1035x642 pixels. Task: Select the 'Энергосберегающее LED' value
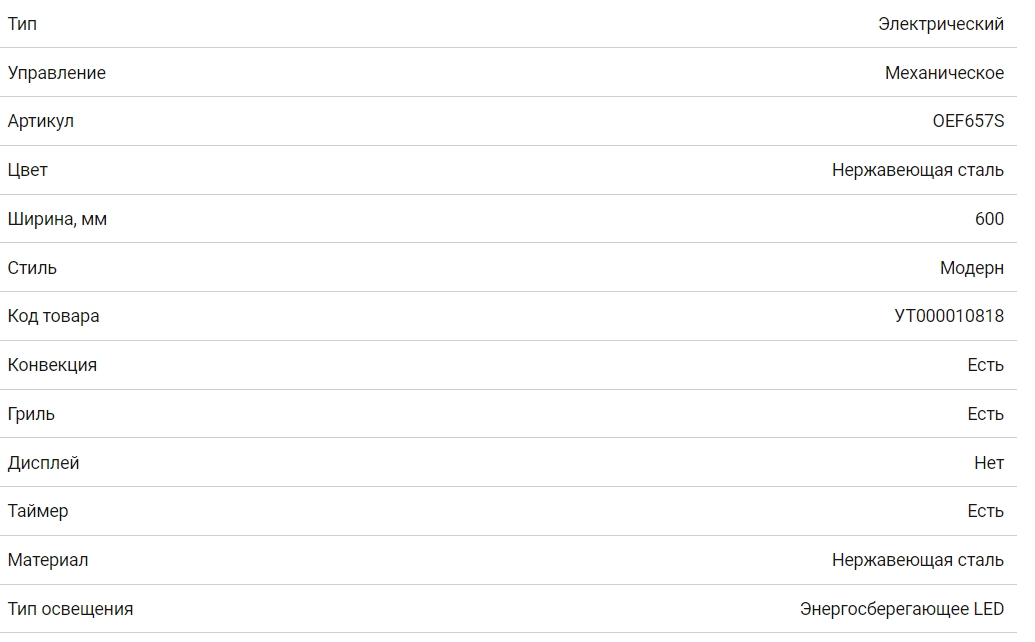pos(901,609)
